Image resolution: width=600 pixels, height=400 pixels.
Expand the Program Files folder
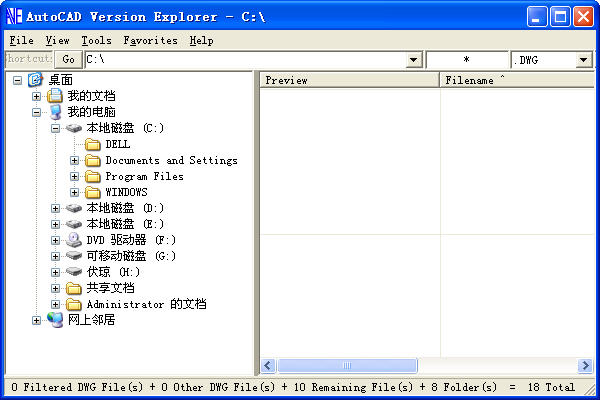pos(75,176)
